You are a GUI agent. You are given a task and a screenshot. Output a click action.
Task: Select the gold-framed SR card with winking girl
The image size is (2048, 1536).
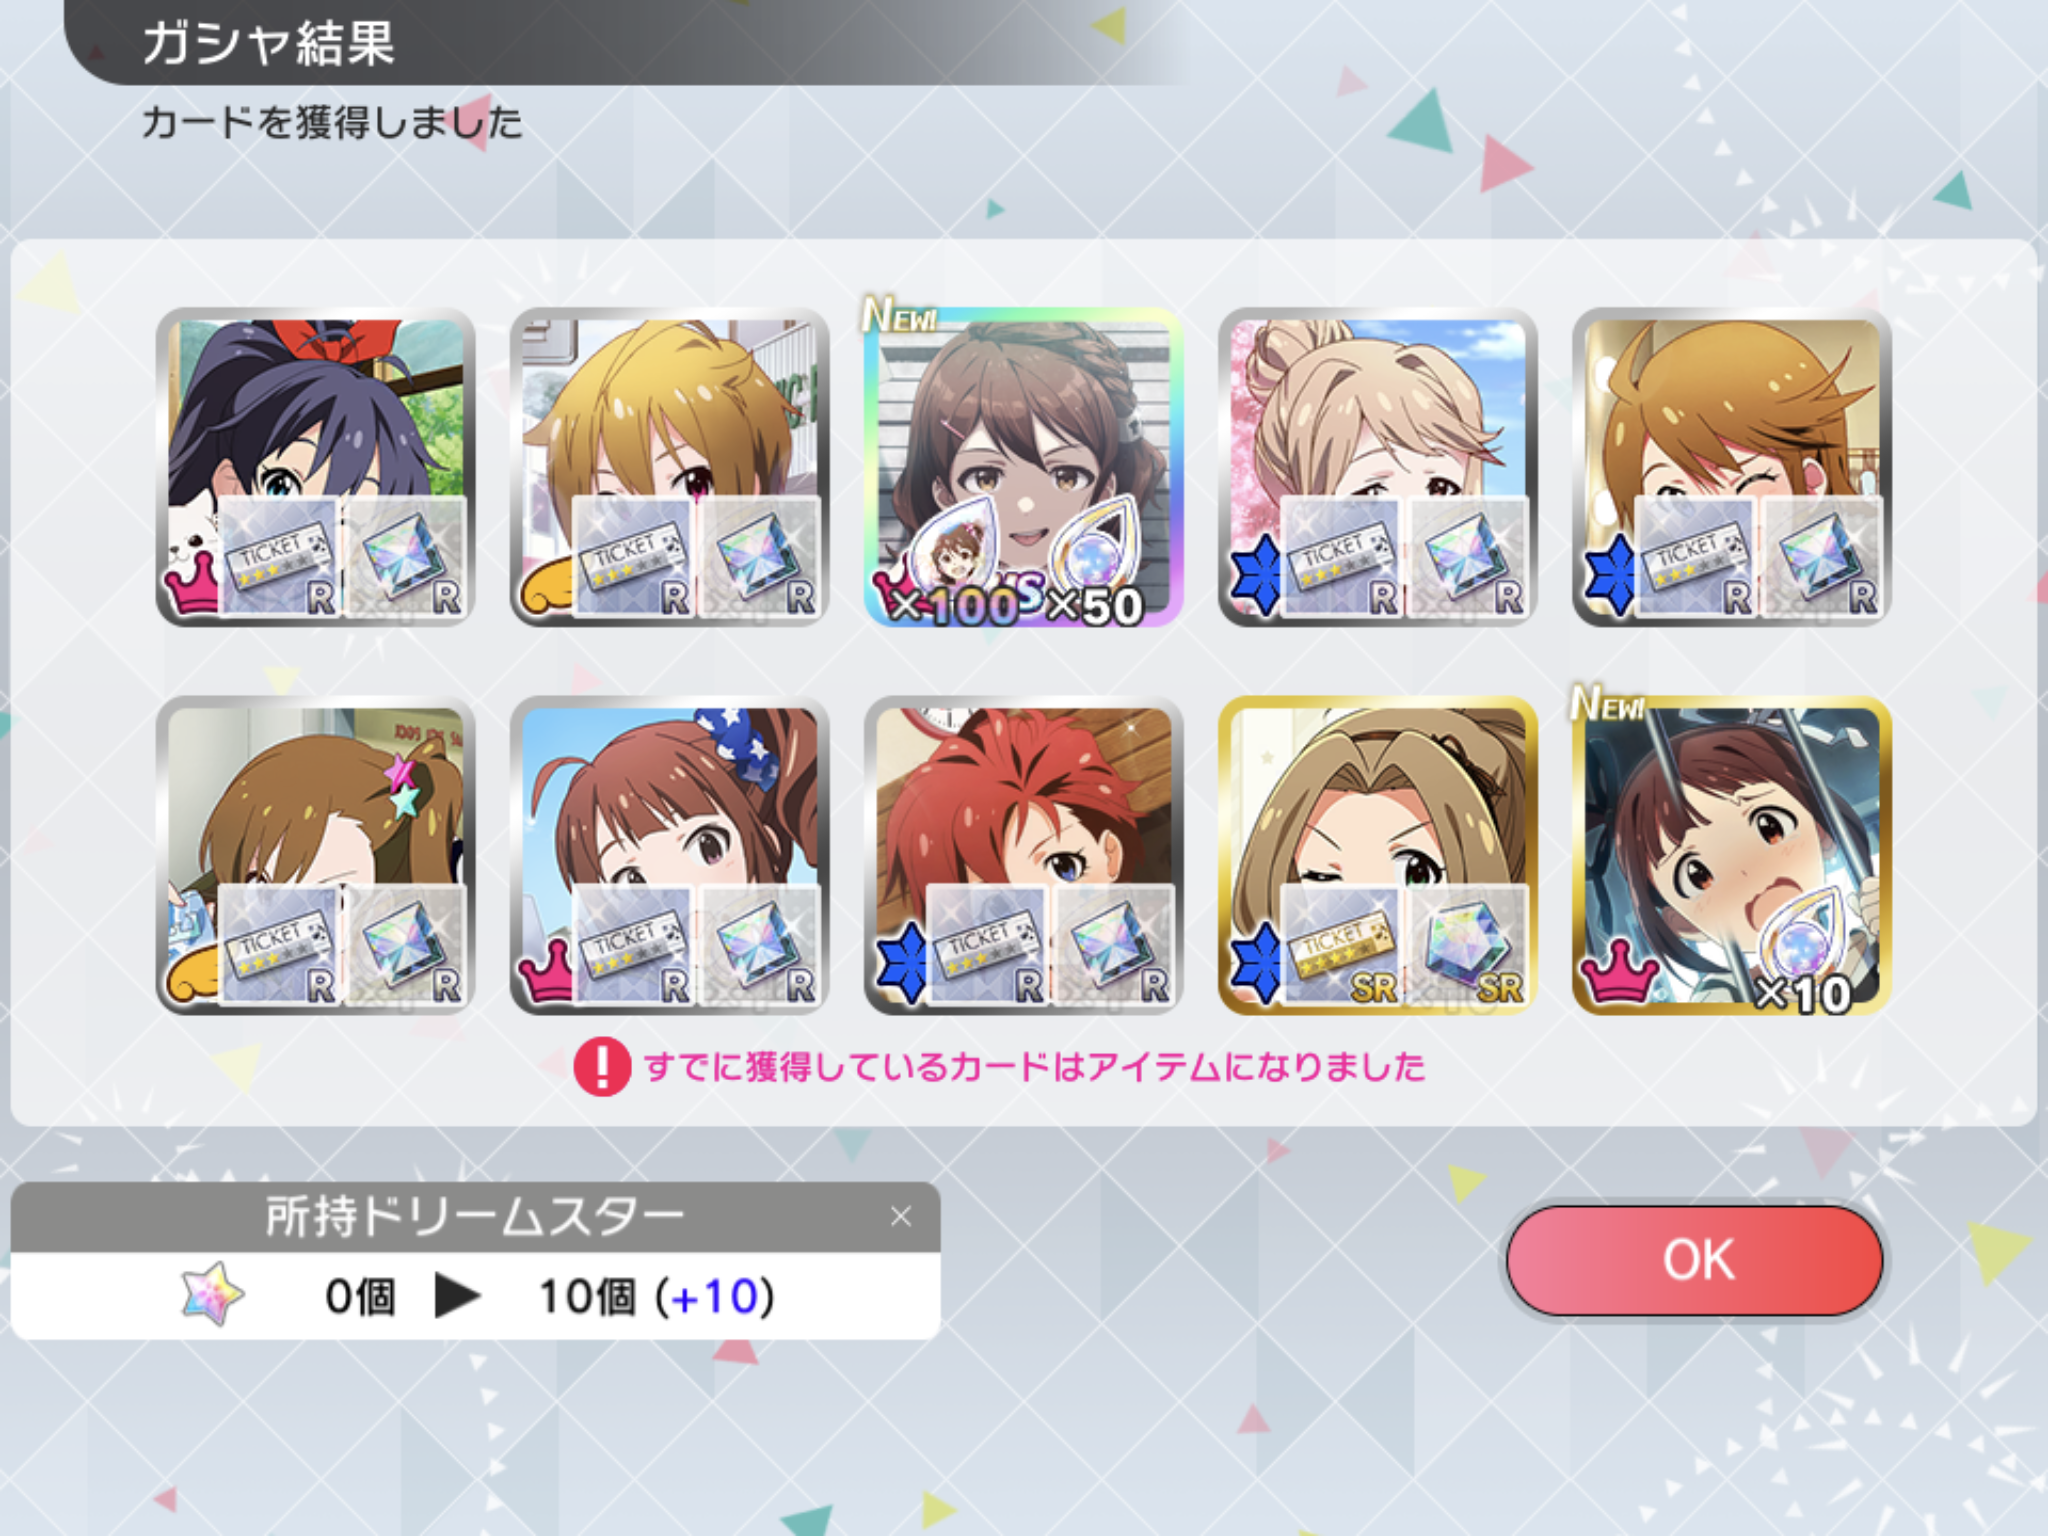coord(1377,856)
